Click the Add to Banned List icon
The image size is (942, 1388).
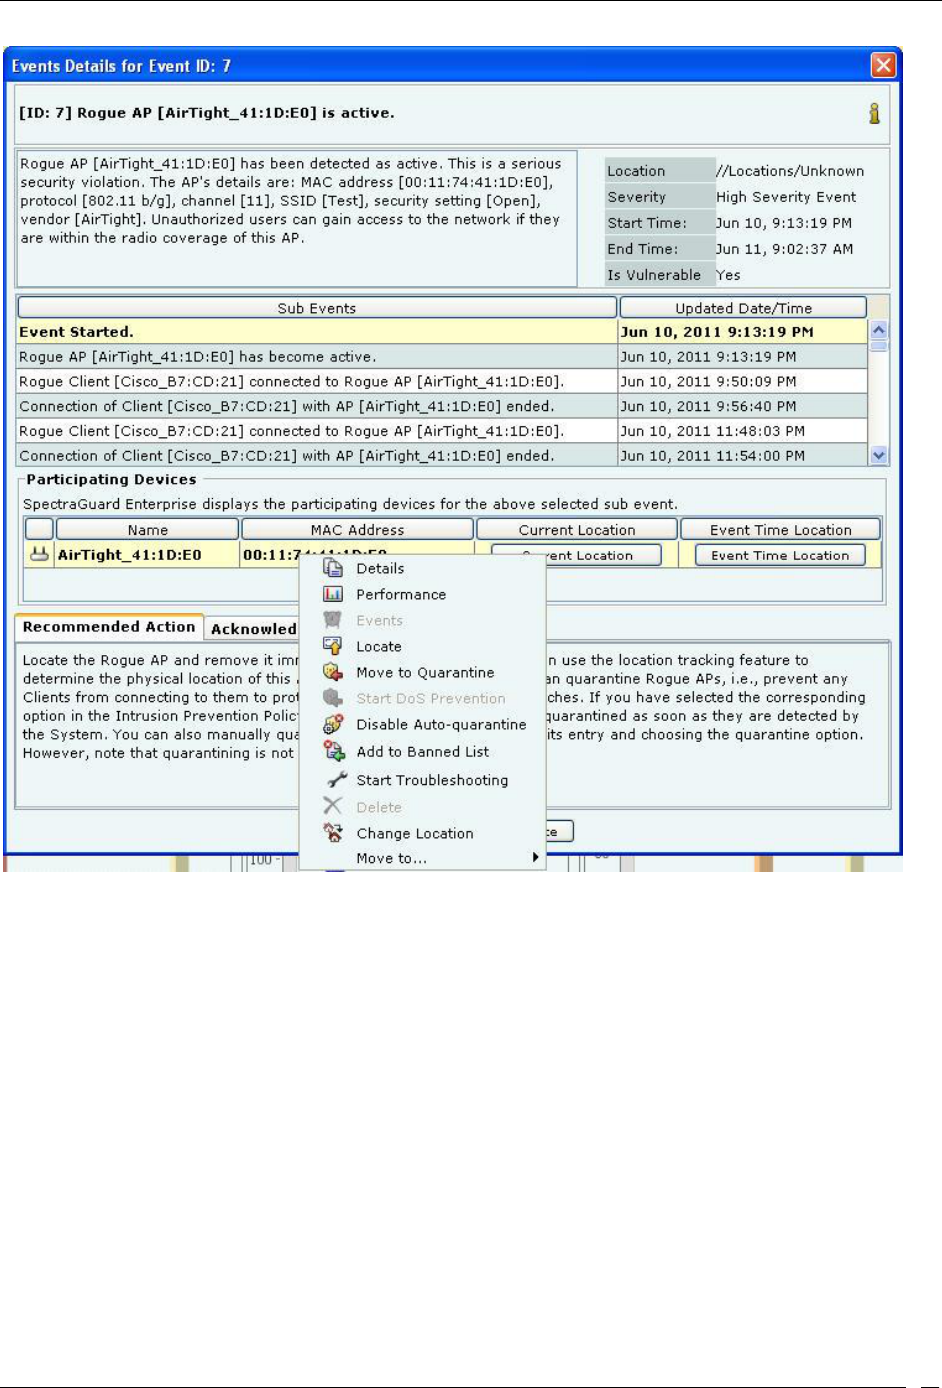tap(333, 751)
